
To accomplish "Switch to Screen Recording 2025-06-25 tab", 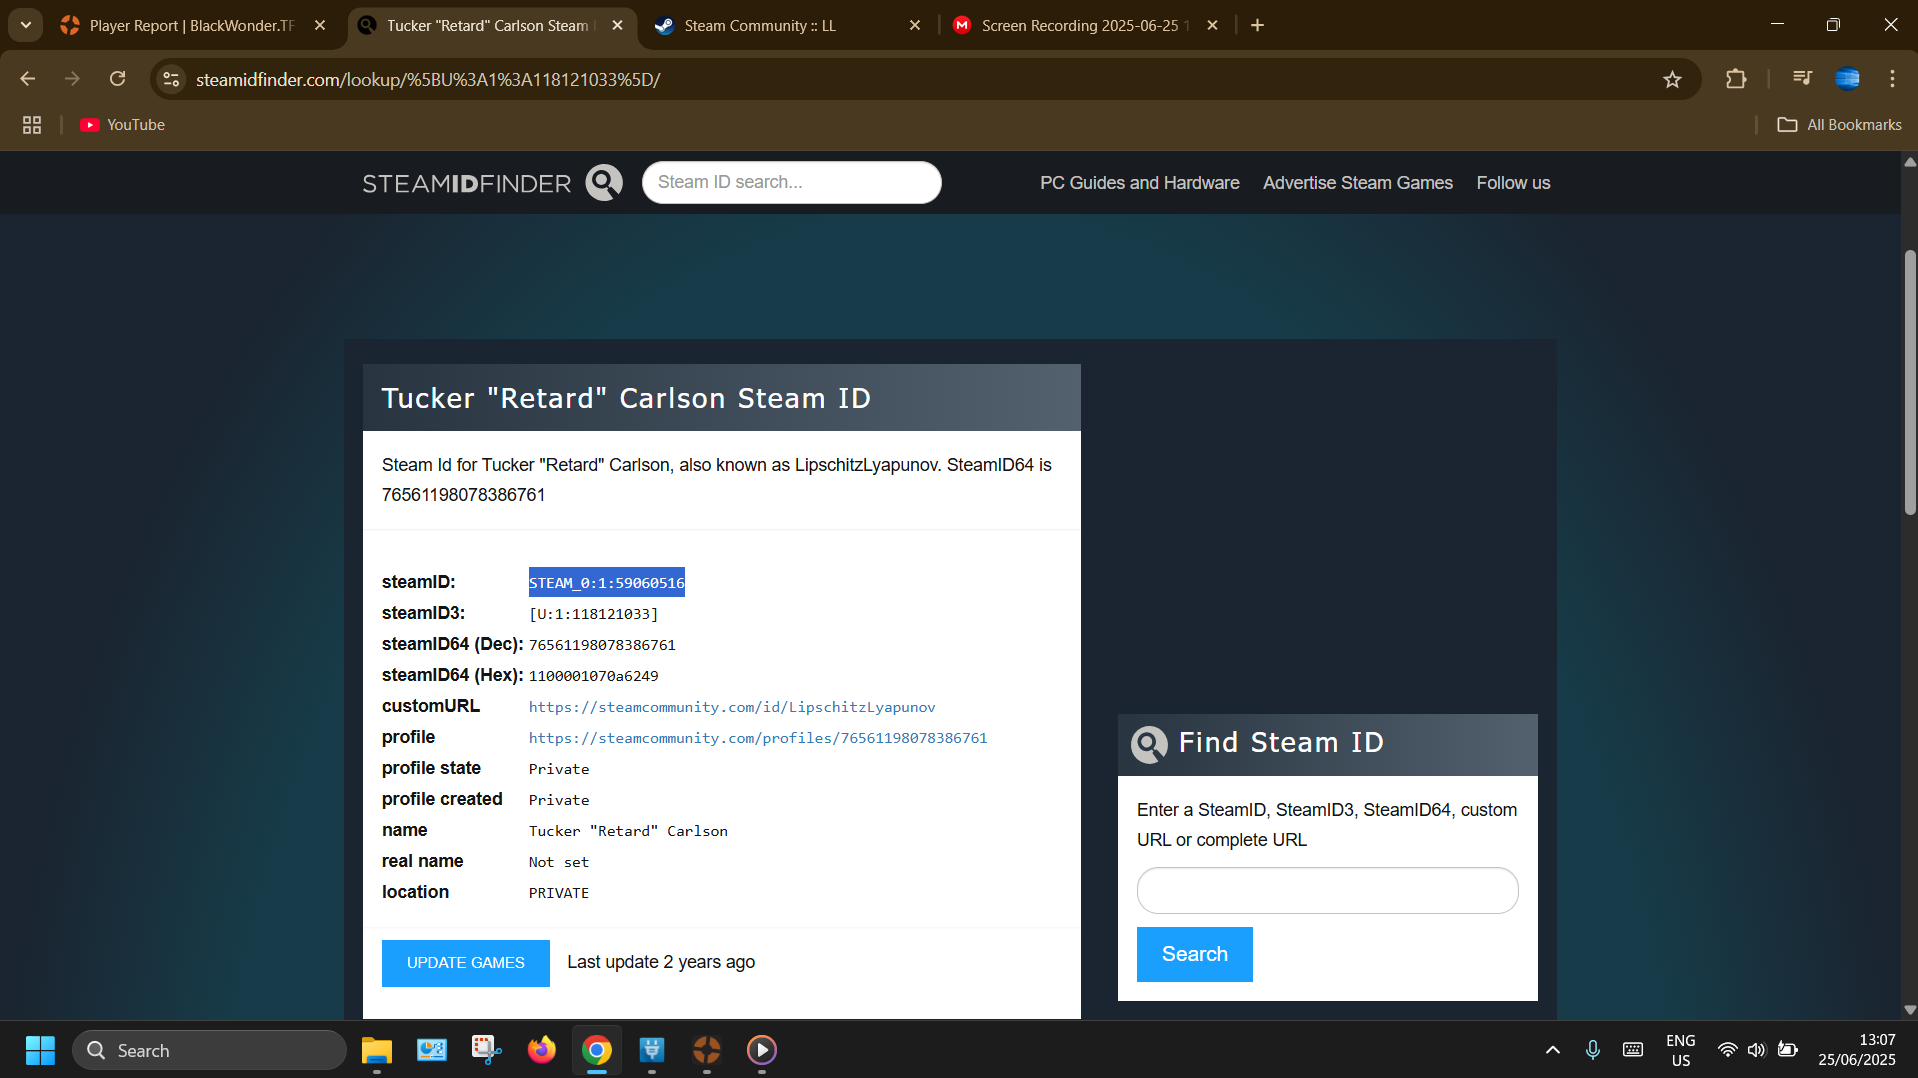I will click(x=1084, y=25).
